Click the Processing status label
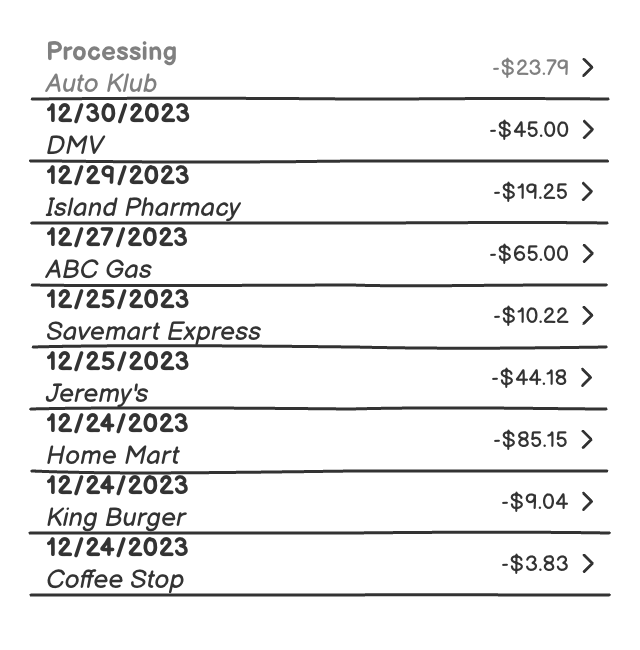The height and width of the screenshot is (650, 640). (112, 51)
